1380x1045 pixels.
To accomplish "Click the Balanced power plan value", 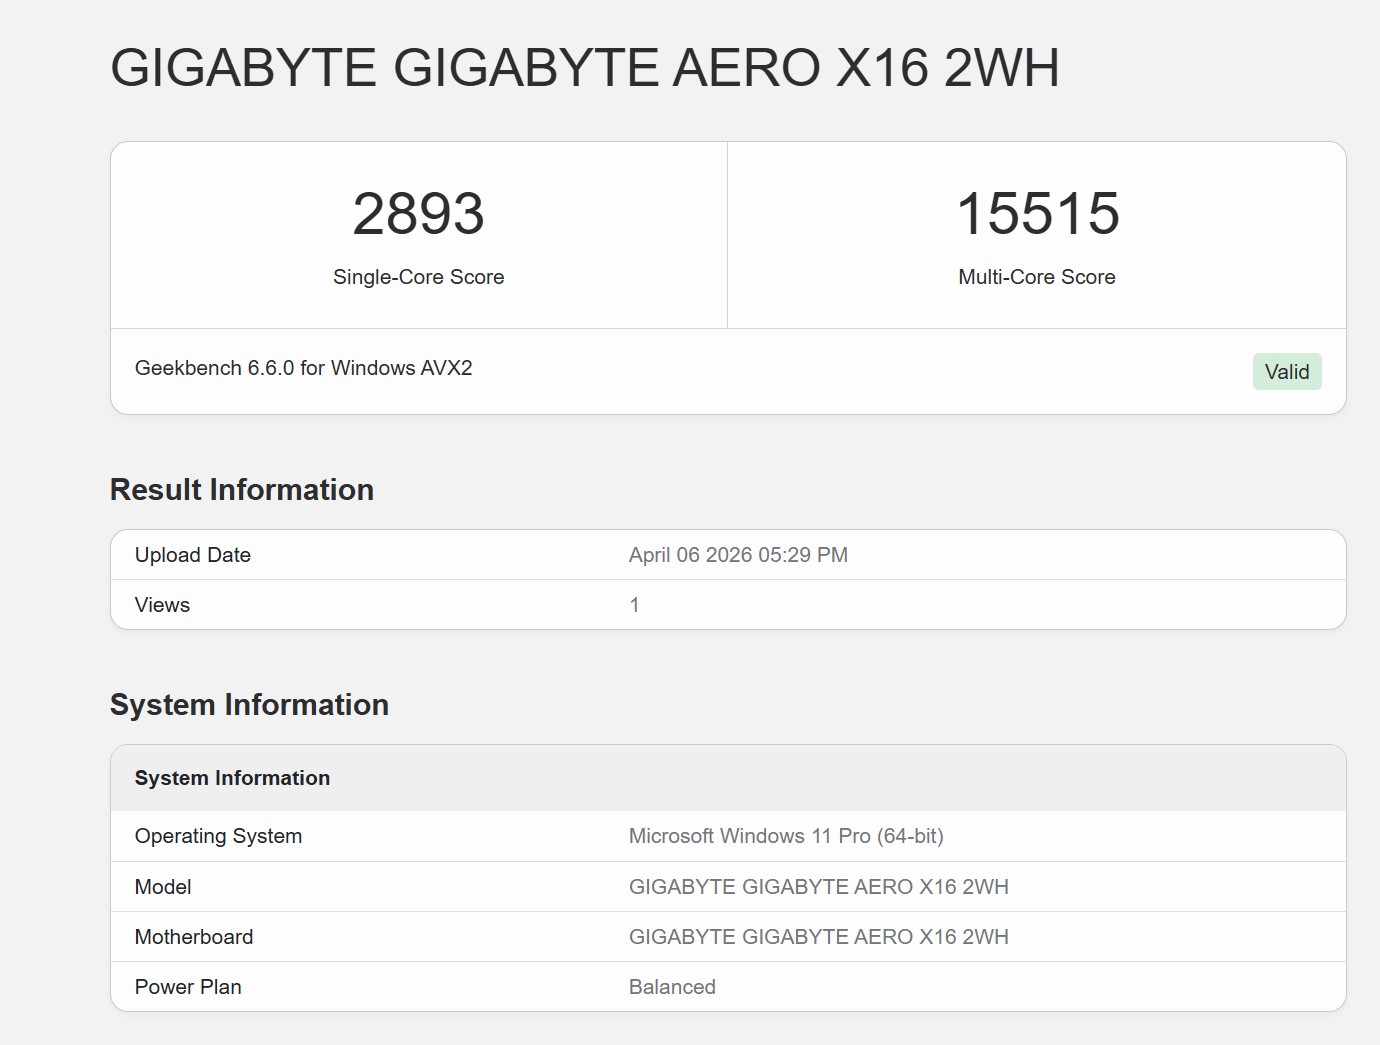I will 672,987.
